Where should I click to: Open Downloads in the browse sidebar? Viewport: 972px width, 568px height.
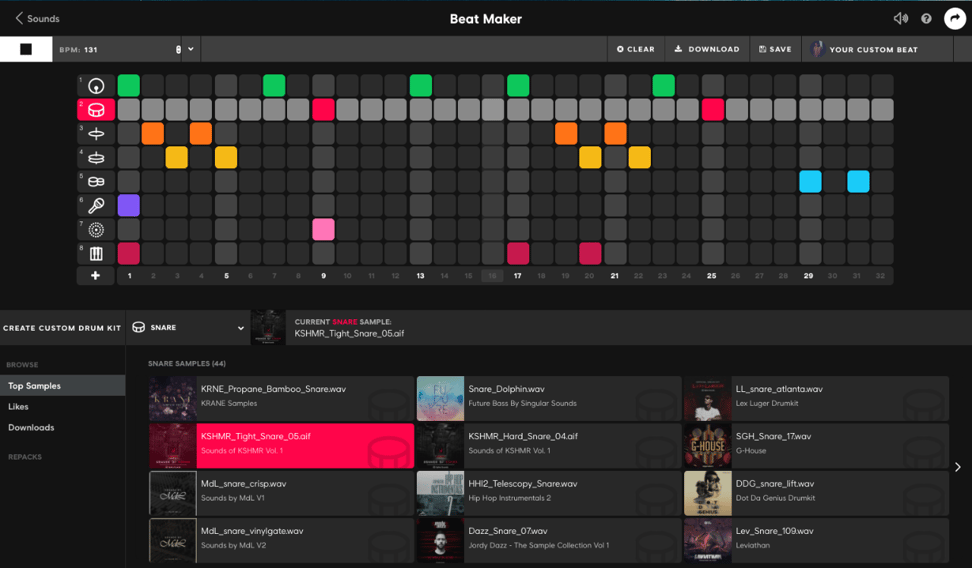[31, 428]
